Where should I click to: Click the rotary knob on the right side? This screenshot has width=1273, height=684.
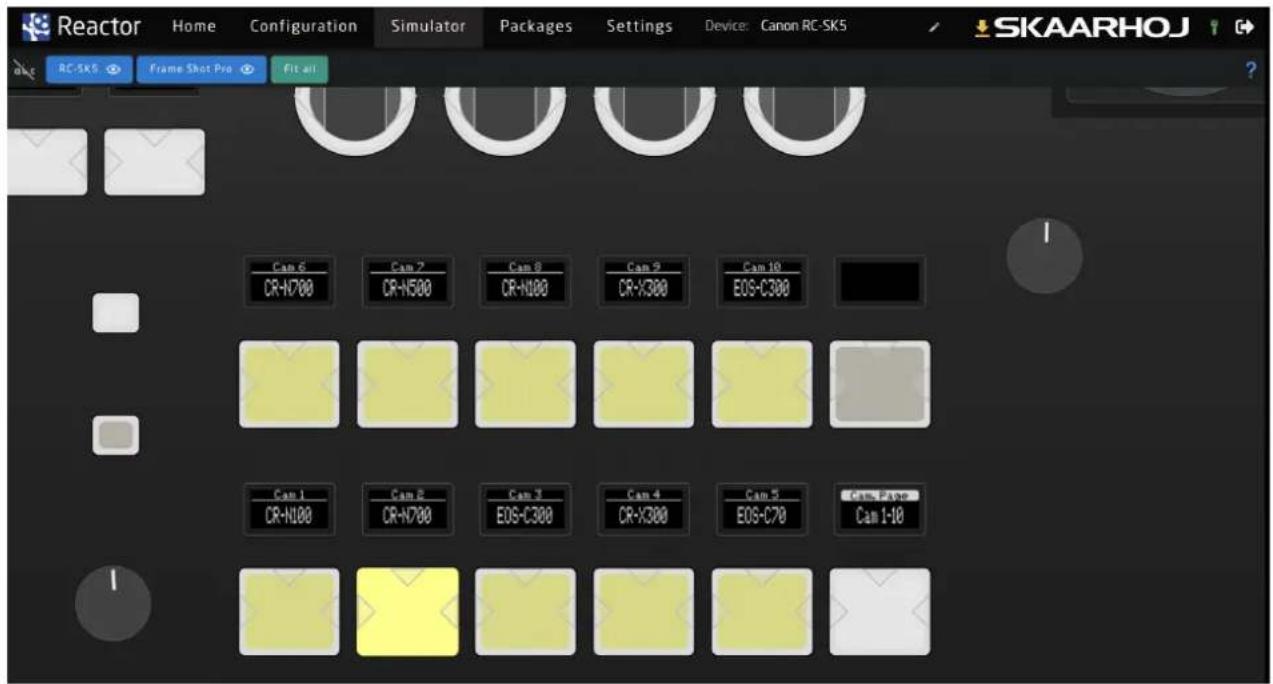pyautogui.click(x=1045, y=256)
